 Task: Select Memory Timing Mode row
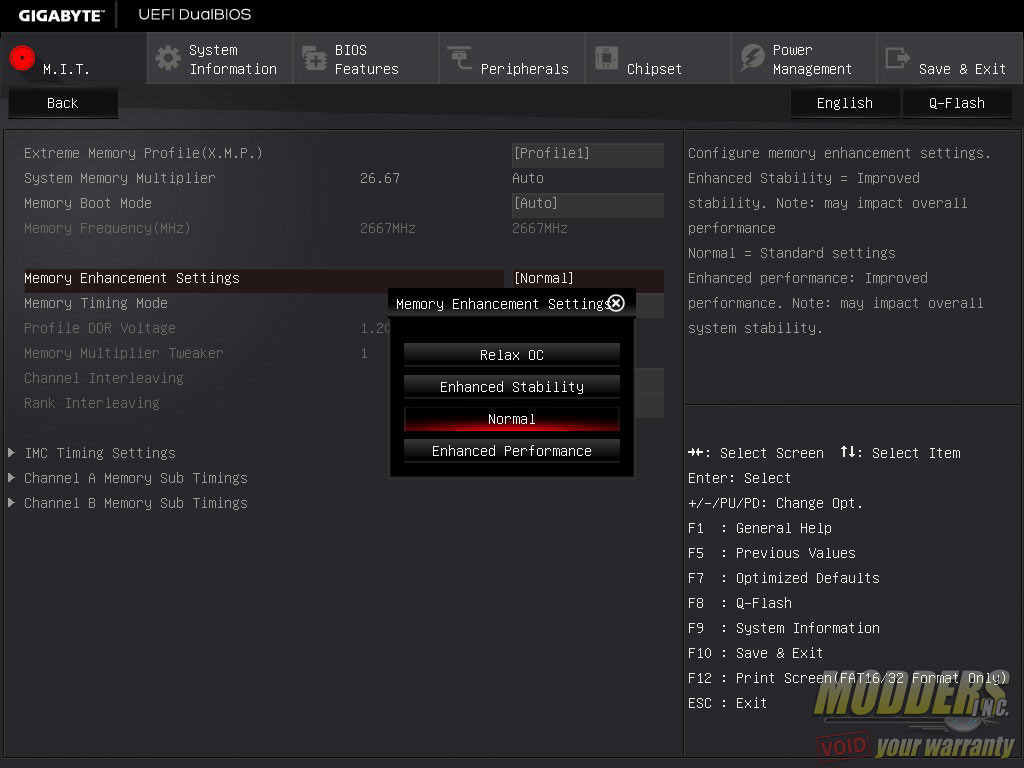coord(96,303)
